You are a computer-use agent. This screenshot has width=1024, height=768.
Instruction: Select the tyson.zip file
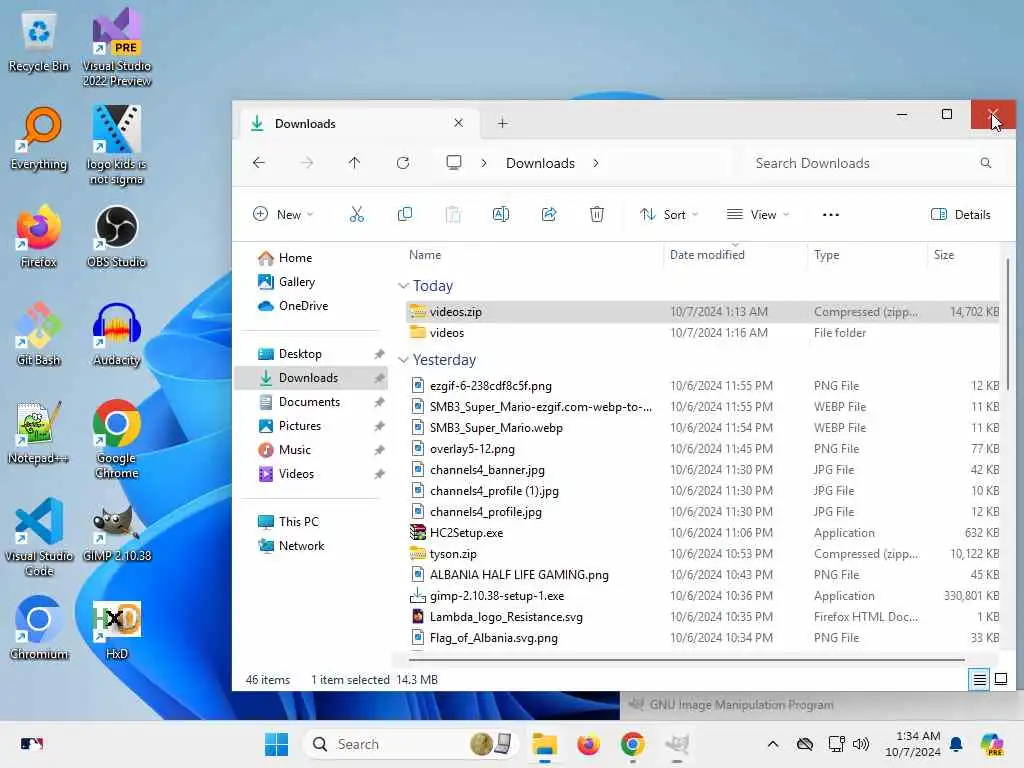coord(703,554)
